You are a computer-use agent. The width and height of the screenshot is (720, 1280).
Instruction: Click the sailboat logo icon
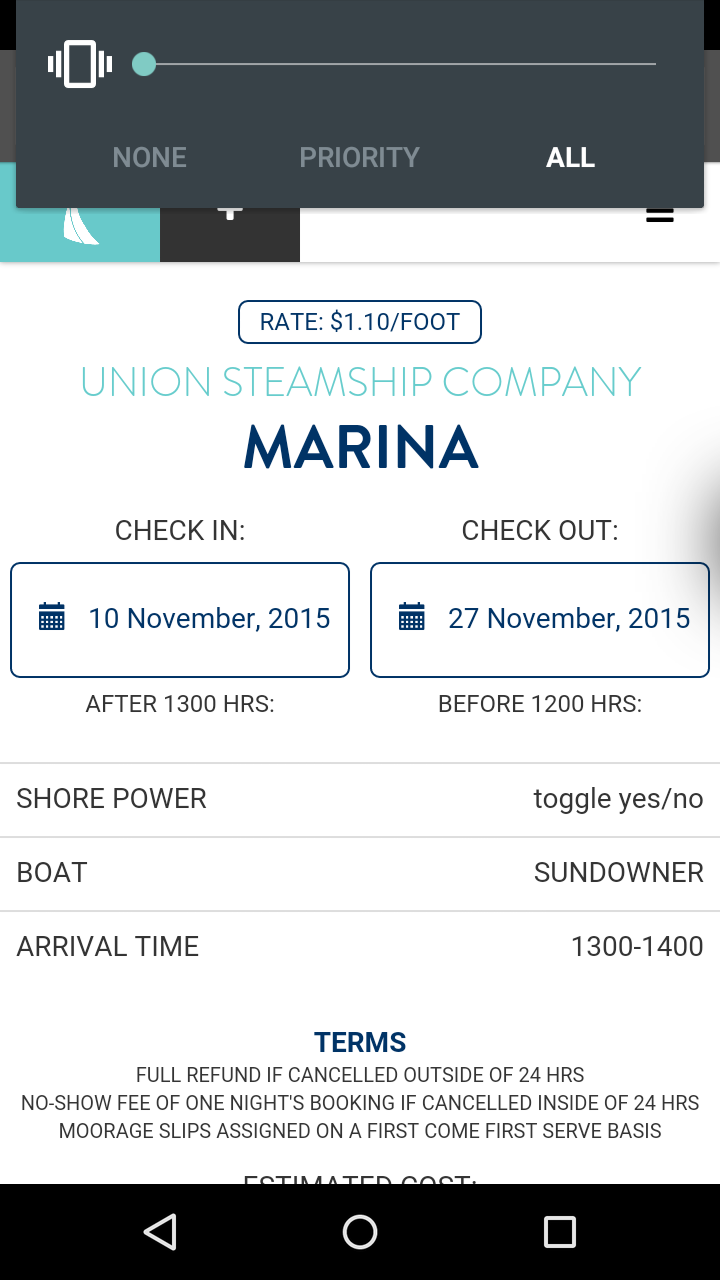pos(80,226)
